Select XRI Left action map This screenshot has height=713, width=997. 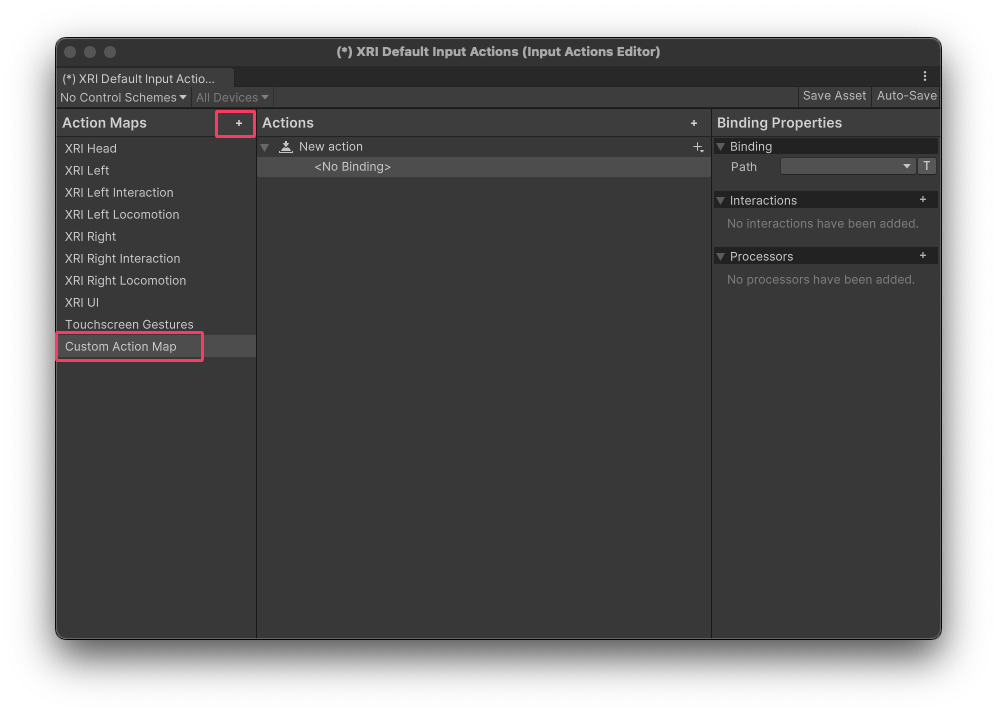click(x=156, y=170)
